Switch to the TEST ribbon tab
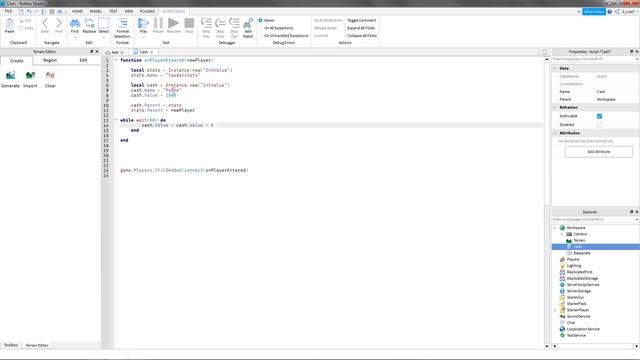This screenshot has height=360, width=640. [x=113, y=11]
